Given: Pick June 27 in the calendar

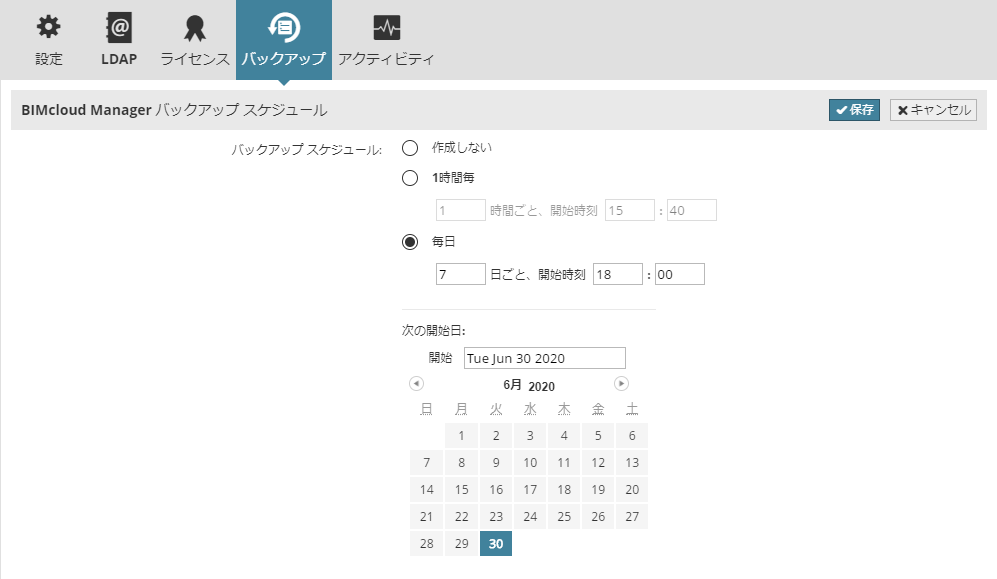Looking at the screenshot, I should (x=632, y=517).
